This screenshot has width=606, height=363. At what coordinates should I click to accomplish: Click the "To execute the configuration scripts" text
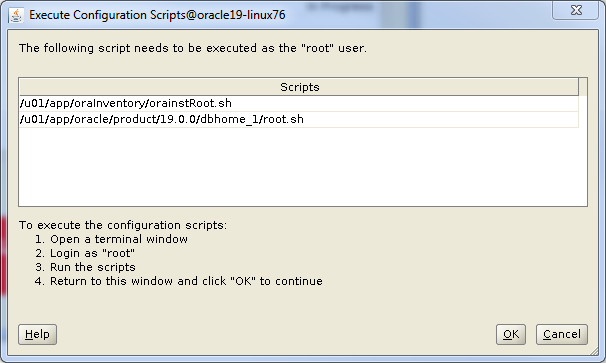point(123,225)
